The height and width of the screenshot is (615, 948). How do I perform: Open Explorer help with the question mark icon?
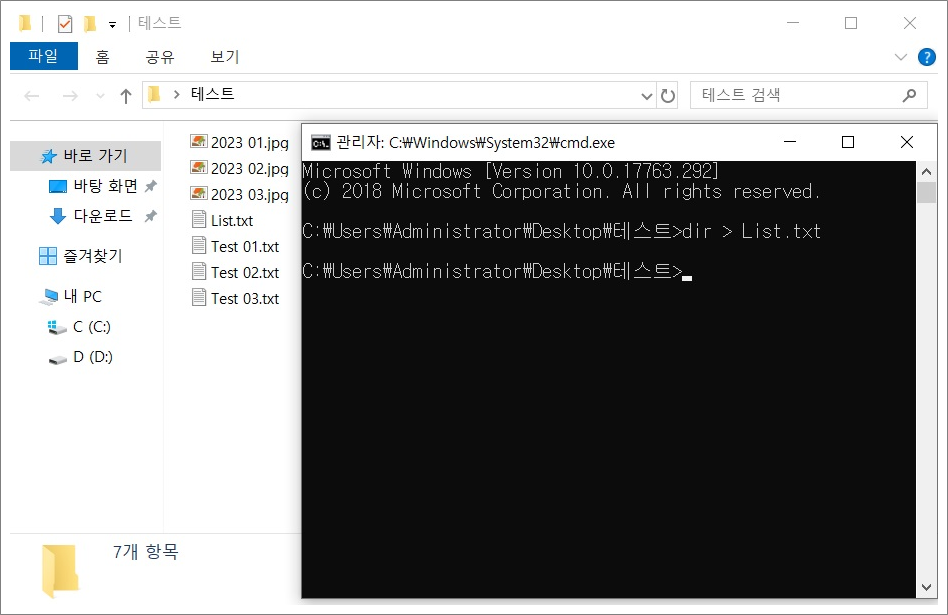926,57
